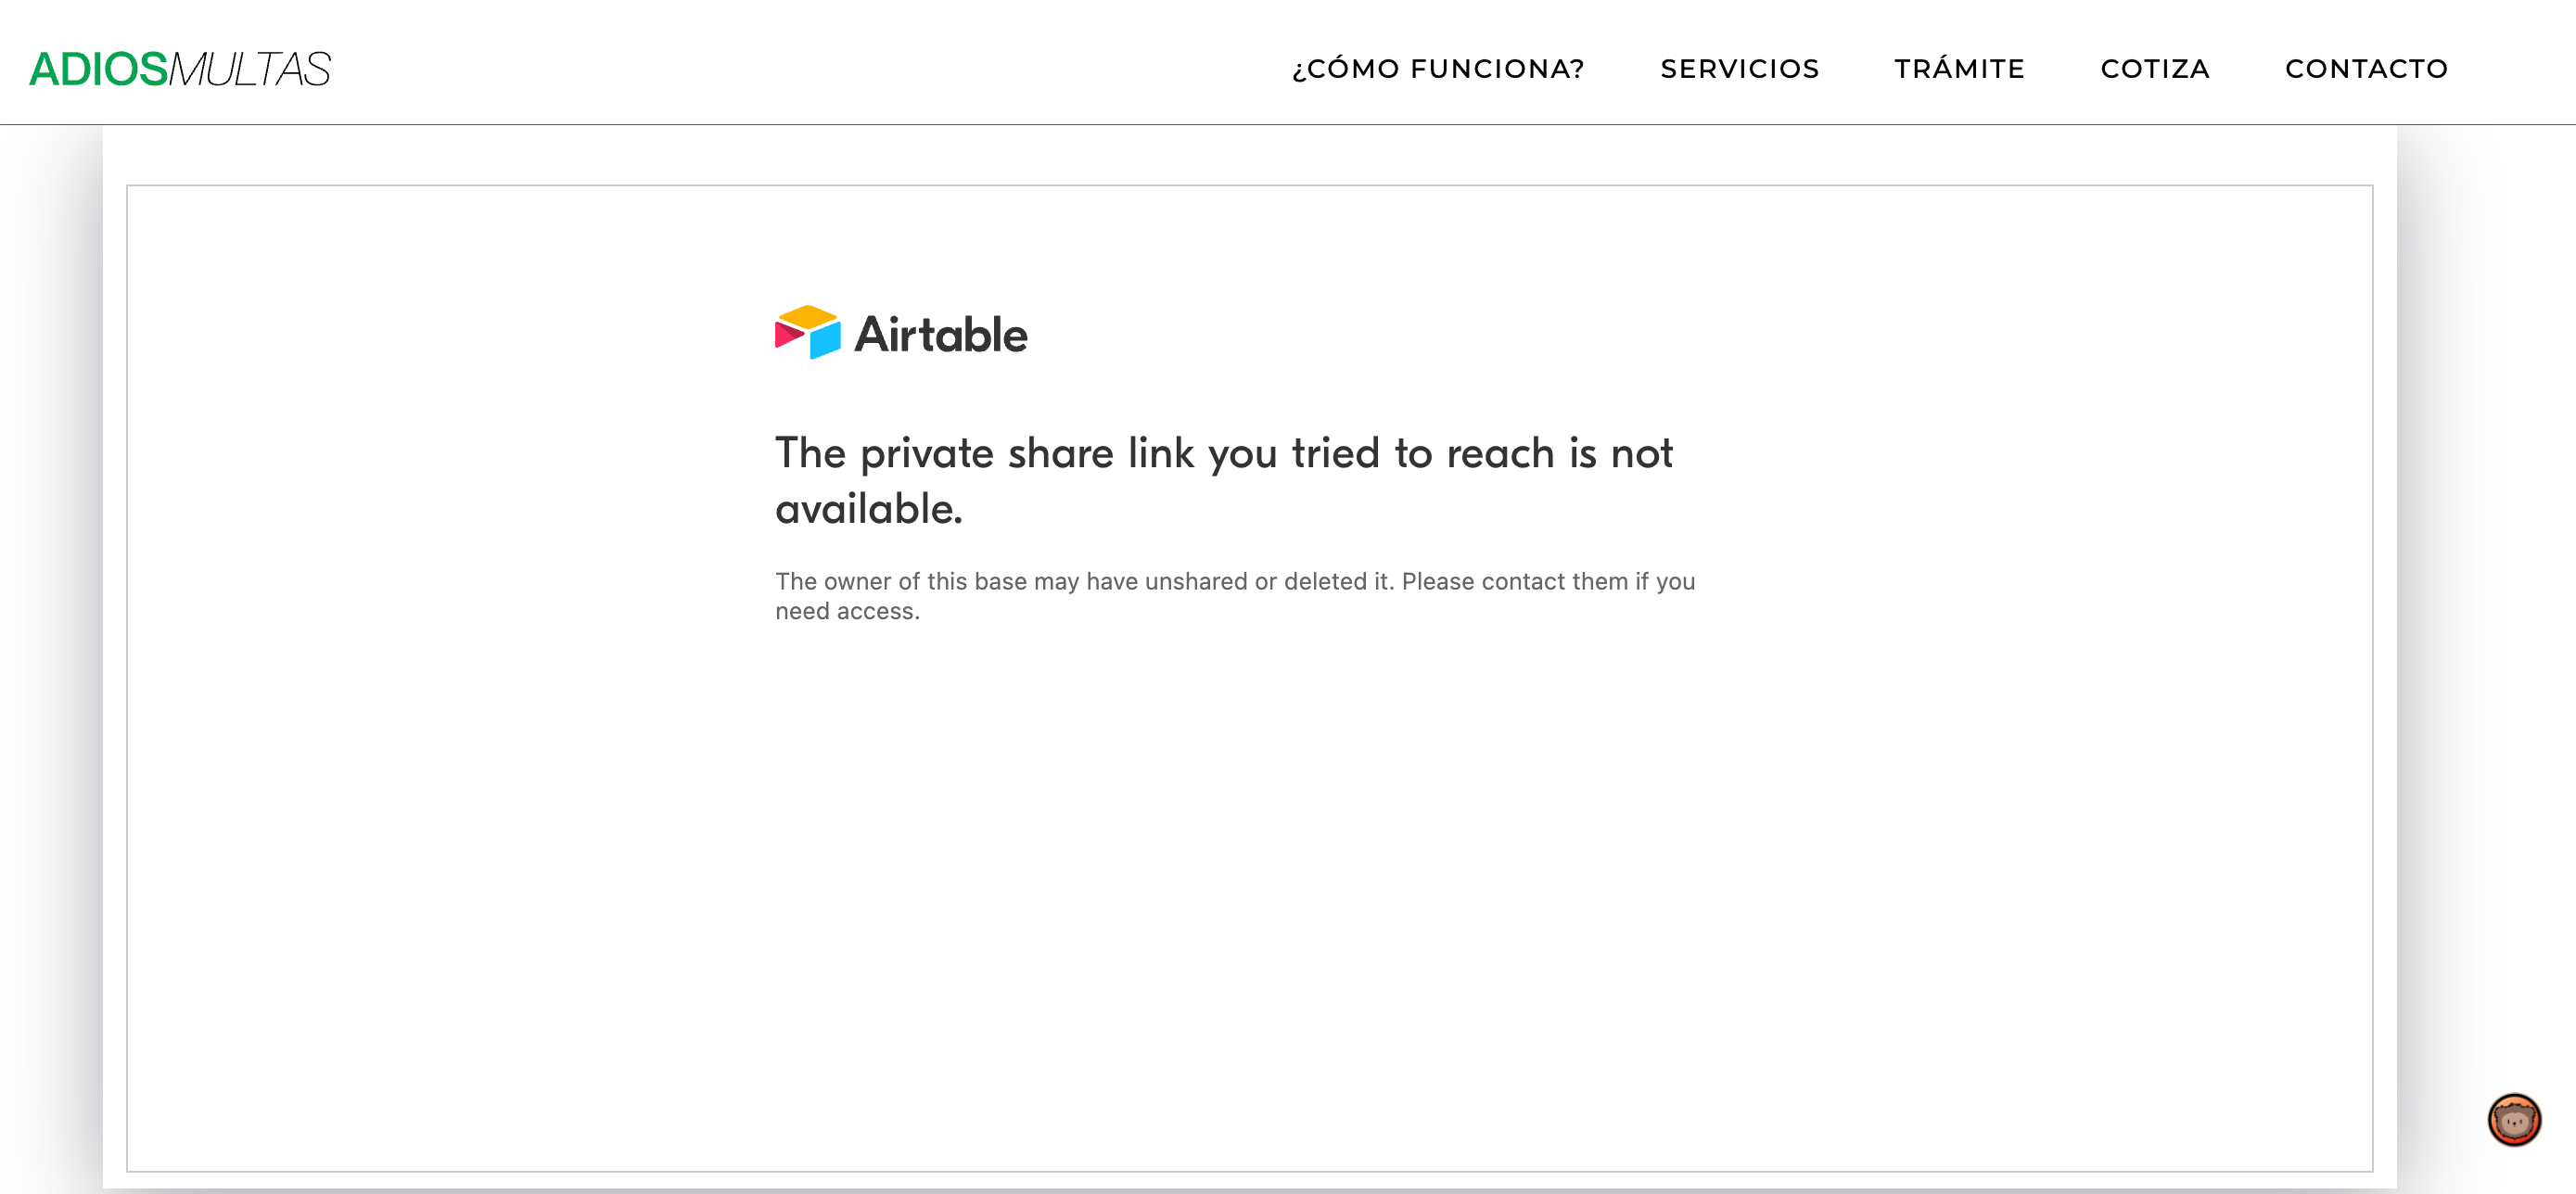This screenshot has height=1194, width=2576.
Task: Click the word 'available.' in the heading
Action: click(869, 509)
